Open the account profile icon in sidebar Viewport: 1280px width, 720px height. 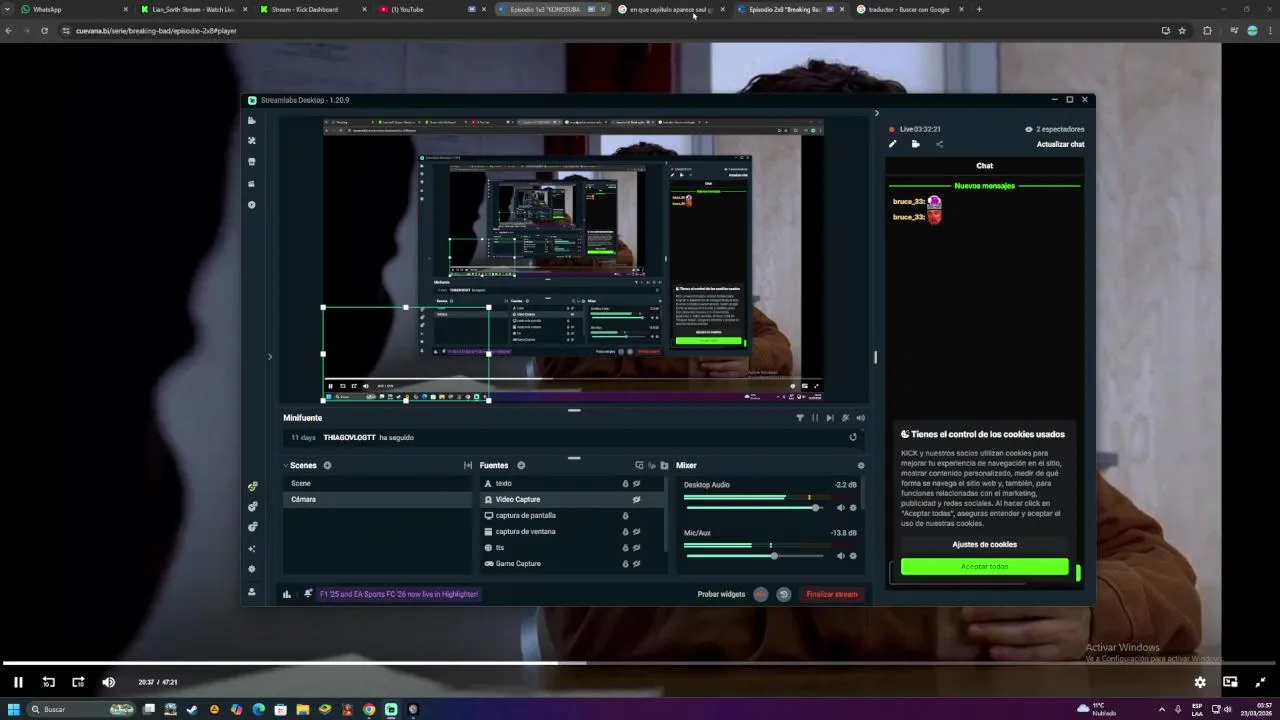click(252, 592)
